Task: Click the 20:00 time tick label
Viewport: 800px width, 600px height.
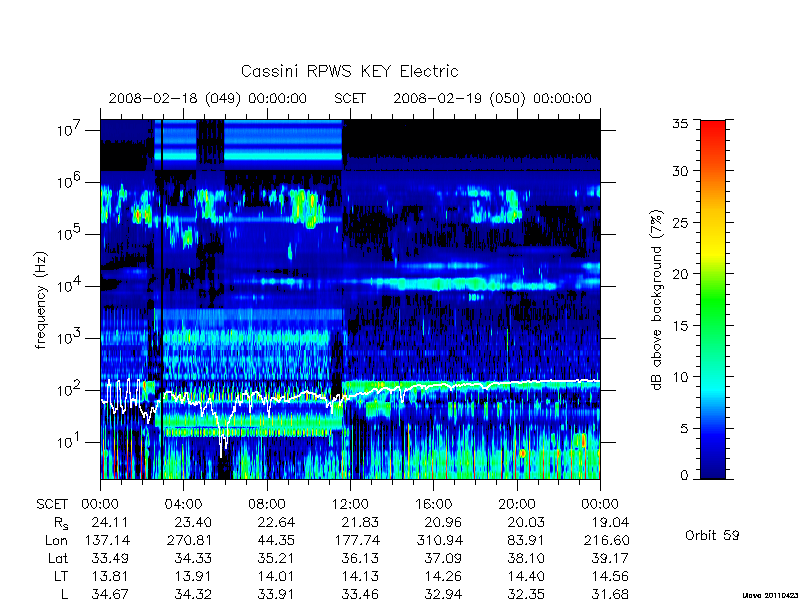Action: 517,504
